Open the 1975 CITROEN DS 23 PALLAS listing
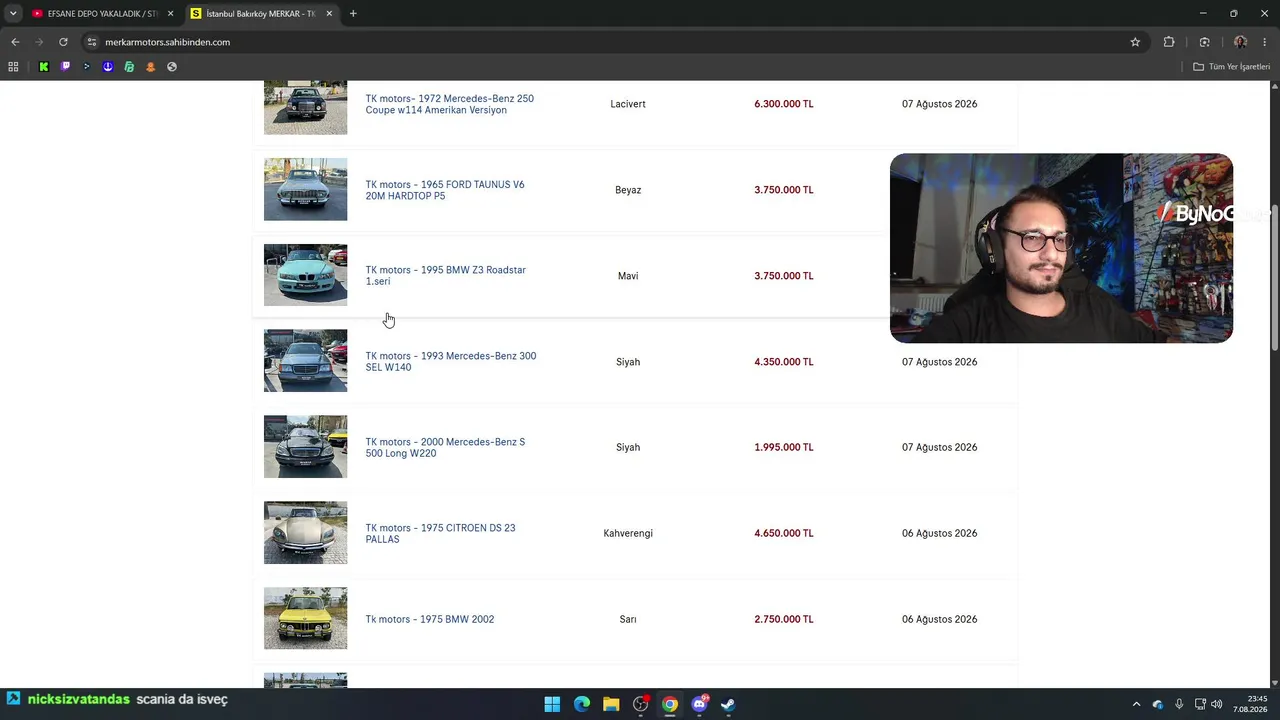This screenshot has width=1280, height=720. pos(440,533)
